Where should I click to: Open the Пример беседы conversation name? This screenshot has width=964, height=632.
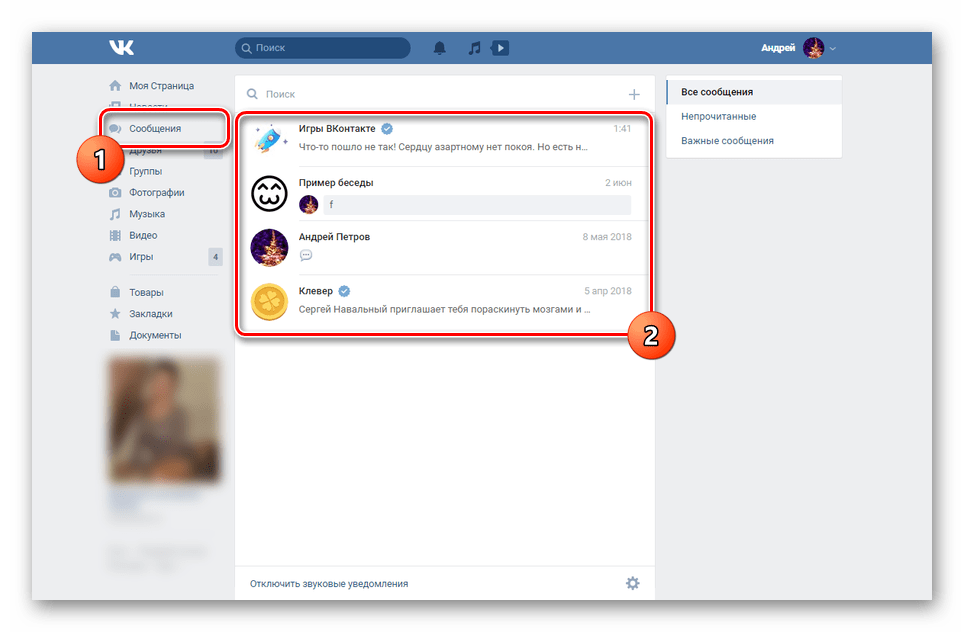tap(336, 183)
